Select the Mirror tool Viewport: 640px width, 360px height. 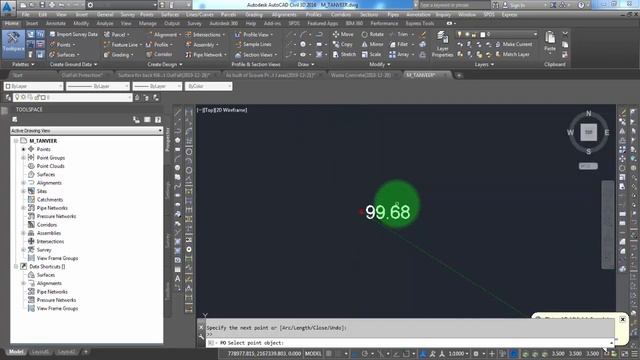click(372, 44)
